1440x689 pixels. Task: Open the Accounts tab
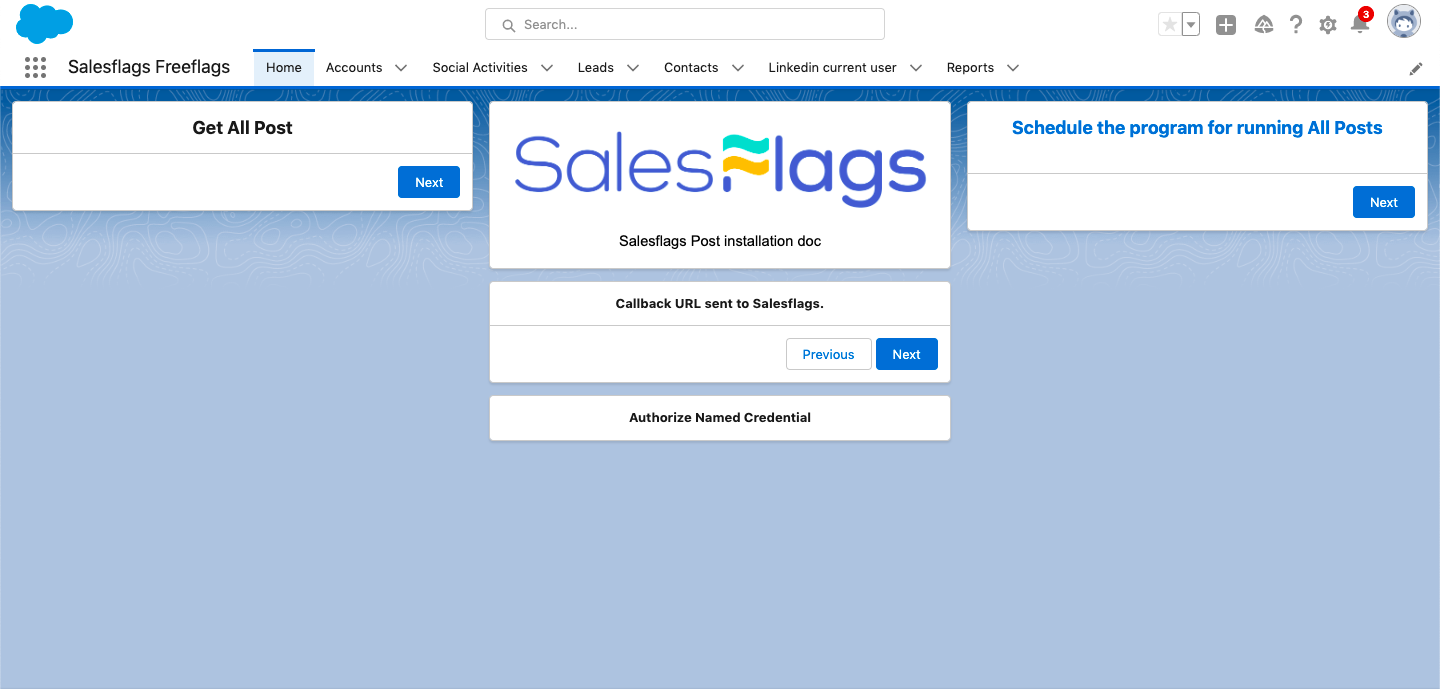coord(354,68)
